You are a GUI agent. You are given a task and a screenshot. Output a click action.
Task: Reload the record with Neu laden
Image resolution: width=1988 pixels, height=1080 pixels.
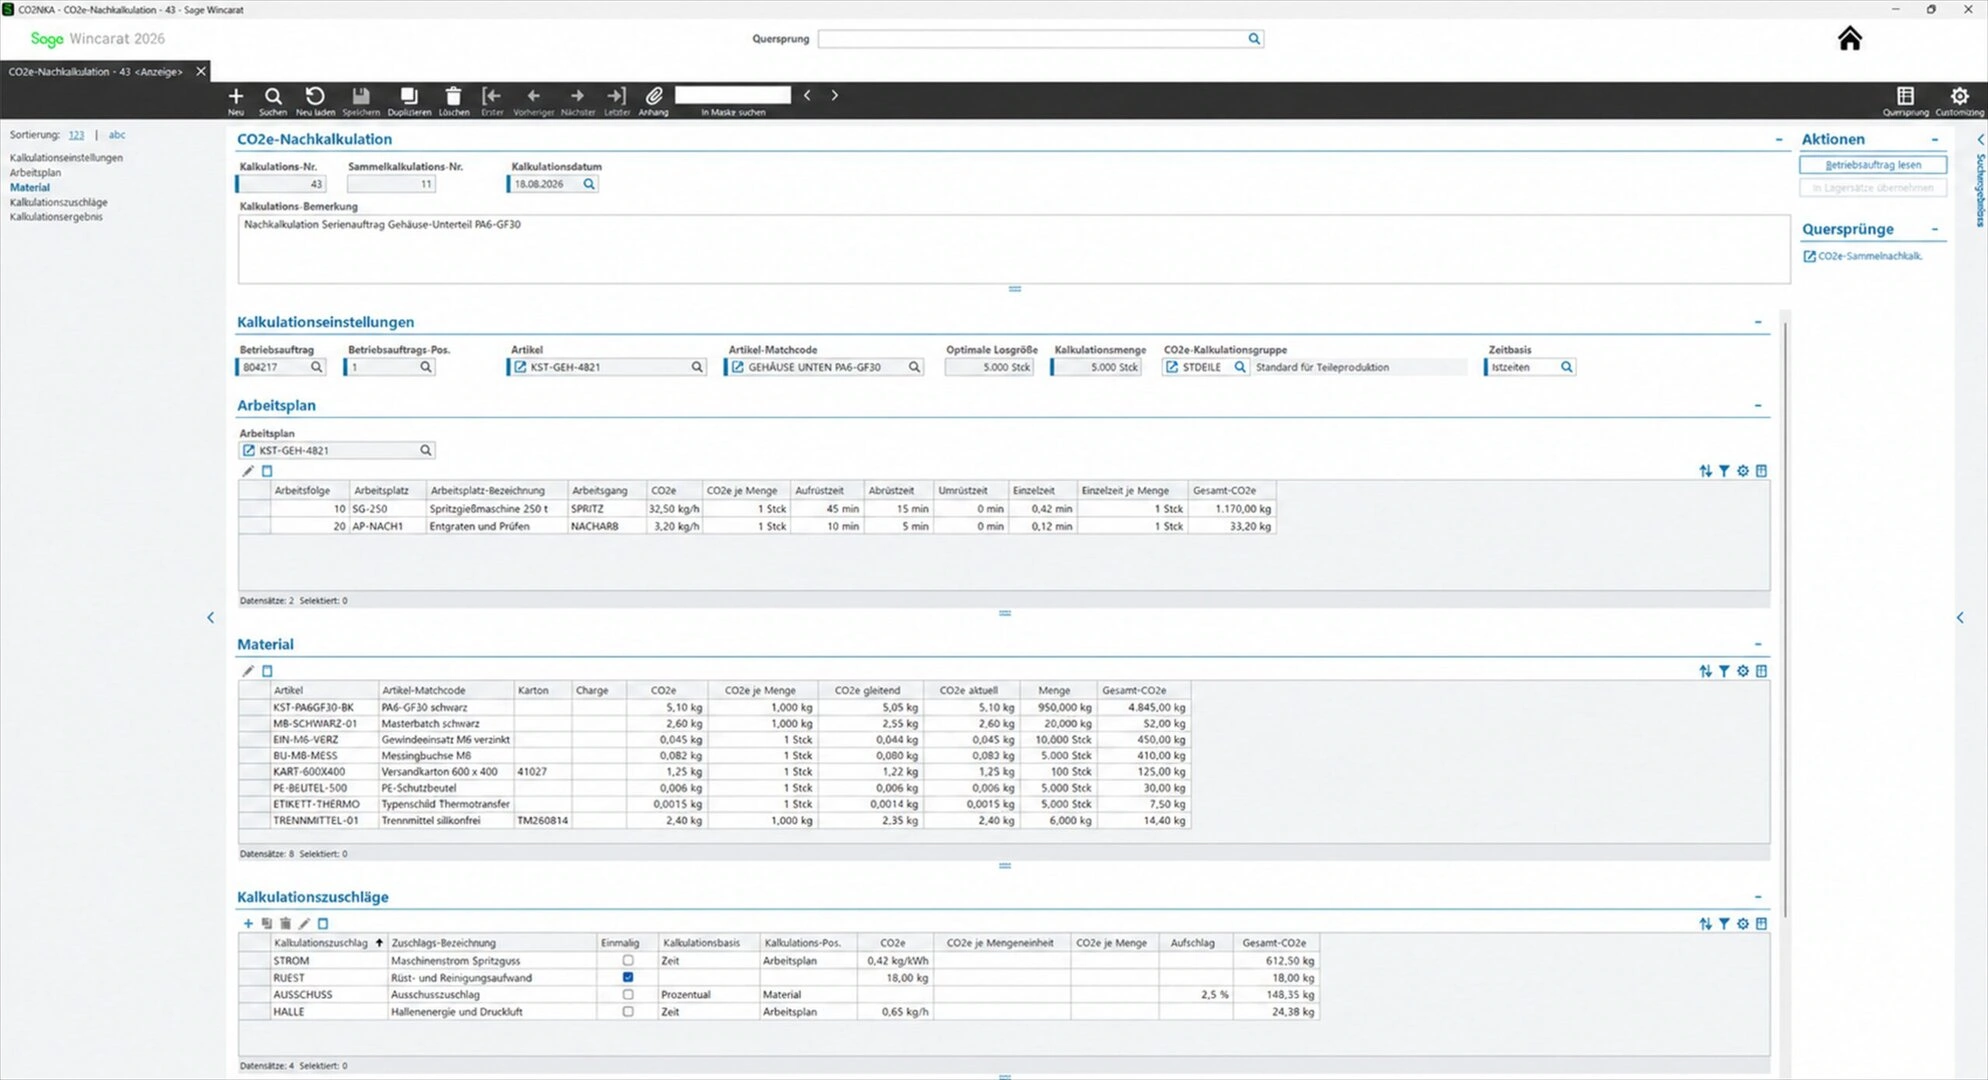[315, 96]
